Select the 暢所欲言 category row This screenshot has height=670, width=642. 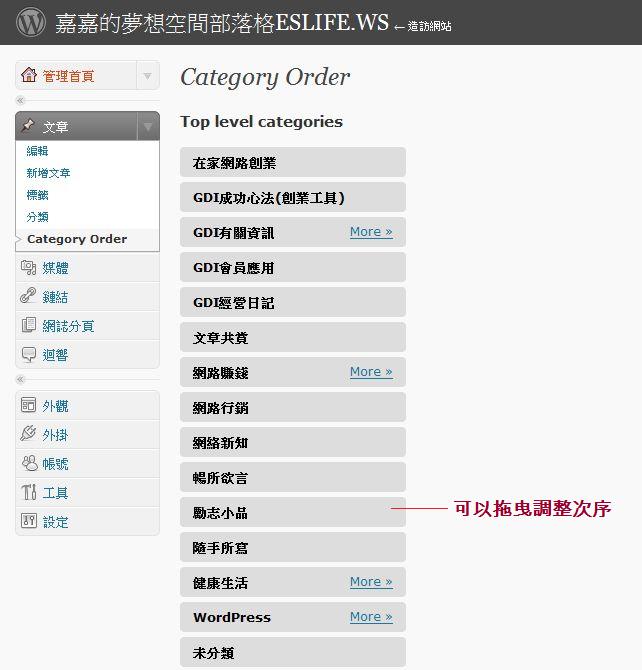coord(293,477)
